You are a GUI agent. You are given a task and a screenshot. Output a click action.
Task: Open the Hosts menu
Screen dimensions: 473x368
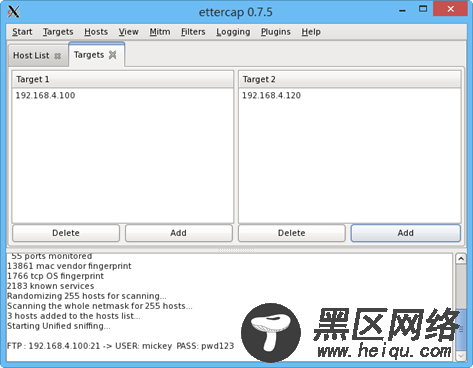tap(96, 32)
